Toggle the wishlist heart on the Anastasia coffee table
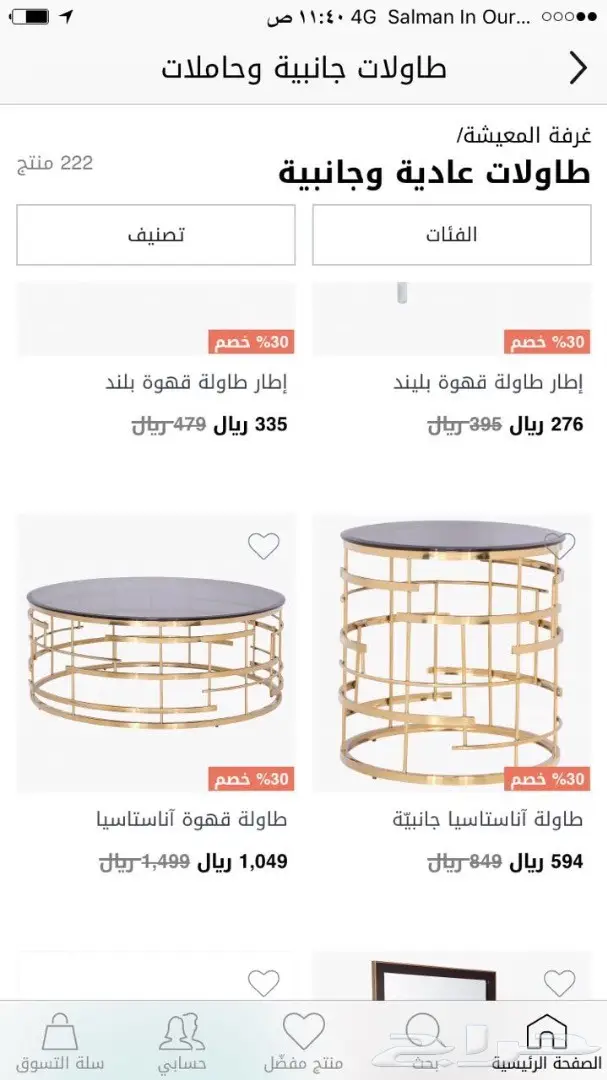This screenshot has width=607, height=1080. [x=264, y=545]
